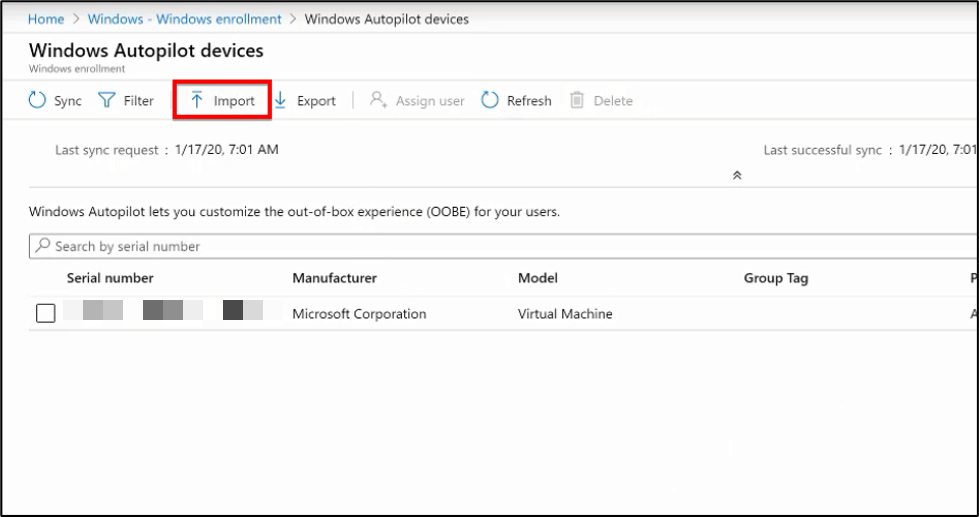The image size is (979, 517).
Task: Sort by Model column header
Action: click(x=538, y=278)
